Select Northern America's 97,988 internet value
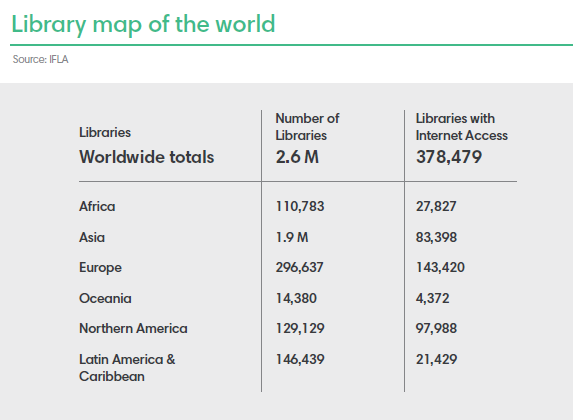The width and height of the screenshot is (573, 420). tap(436, 328)
